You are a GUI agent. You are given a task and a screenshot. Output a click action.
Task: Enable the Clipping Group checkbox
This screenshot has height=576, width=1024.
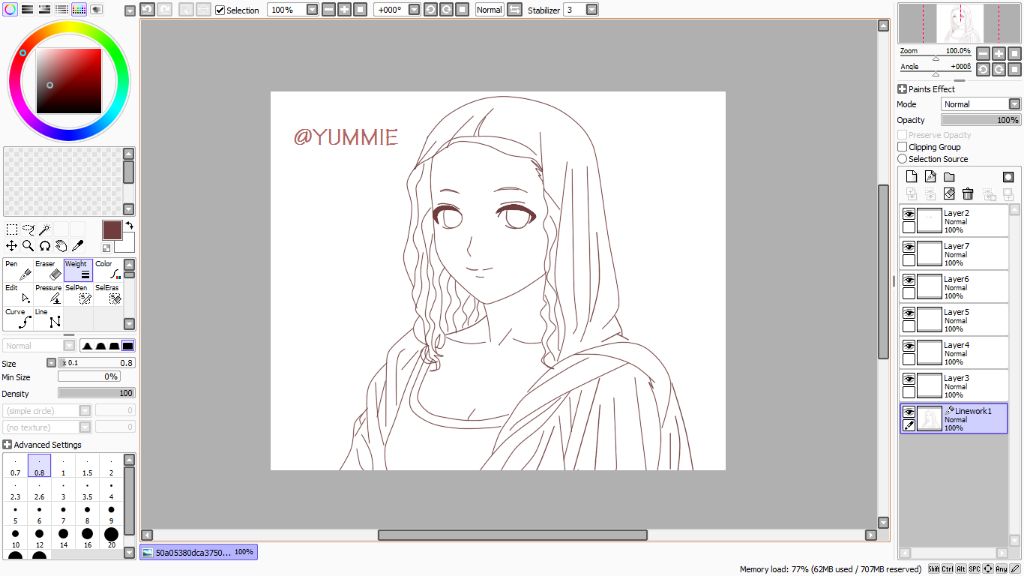902,147
